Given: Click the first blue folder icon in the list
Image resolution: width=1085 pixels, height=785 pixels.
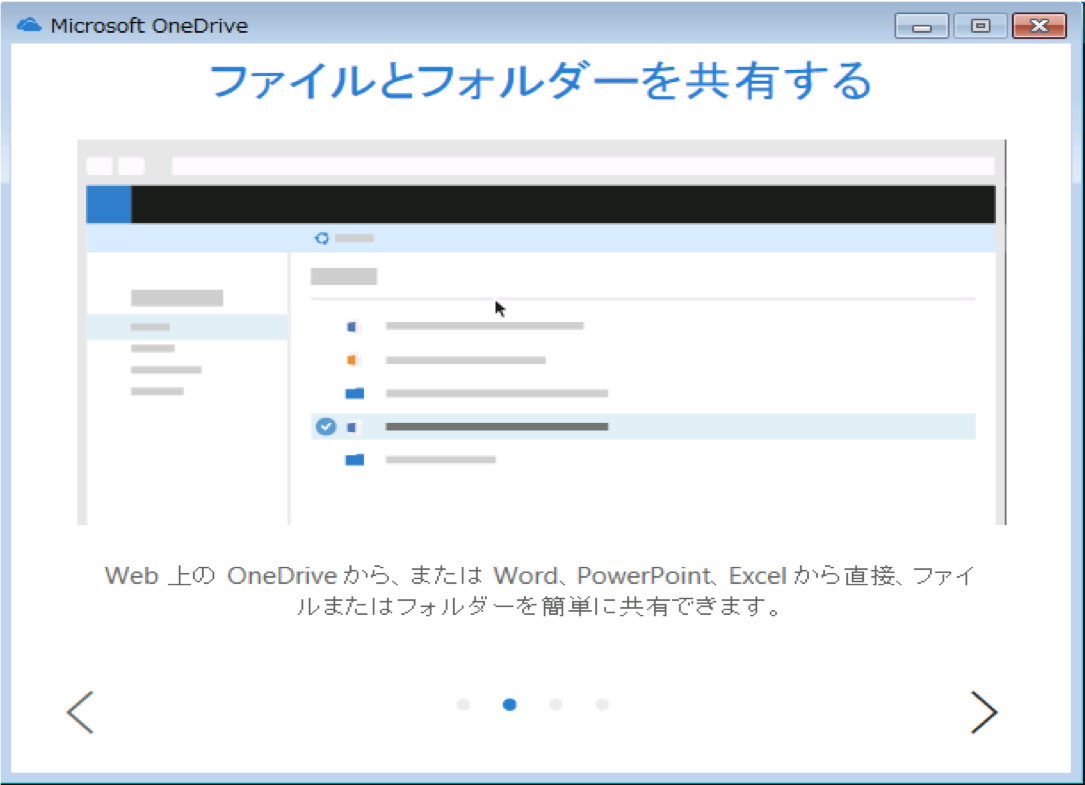Looking at the screenshot, I should [354, 393].
